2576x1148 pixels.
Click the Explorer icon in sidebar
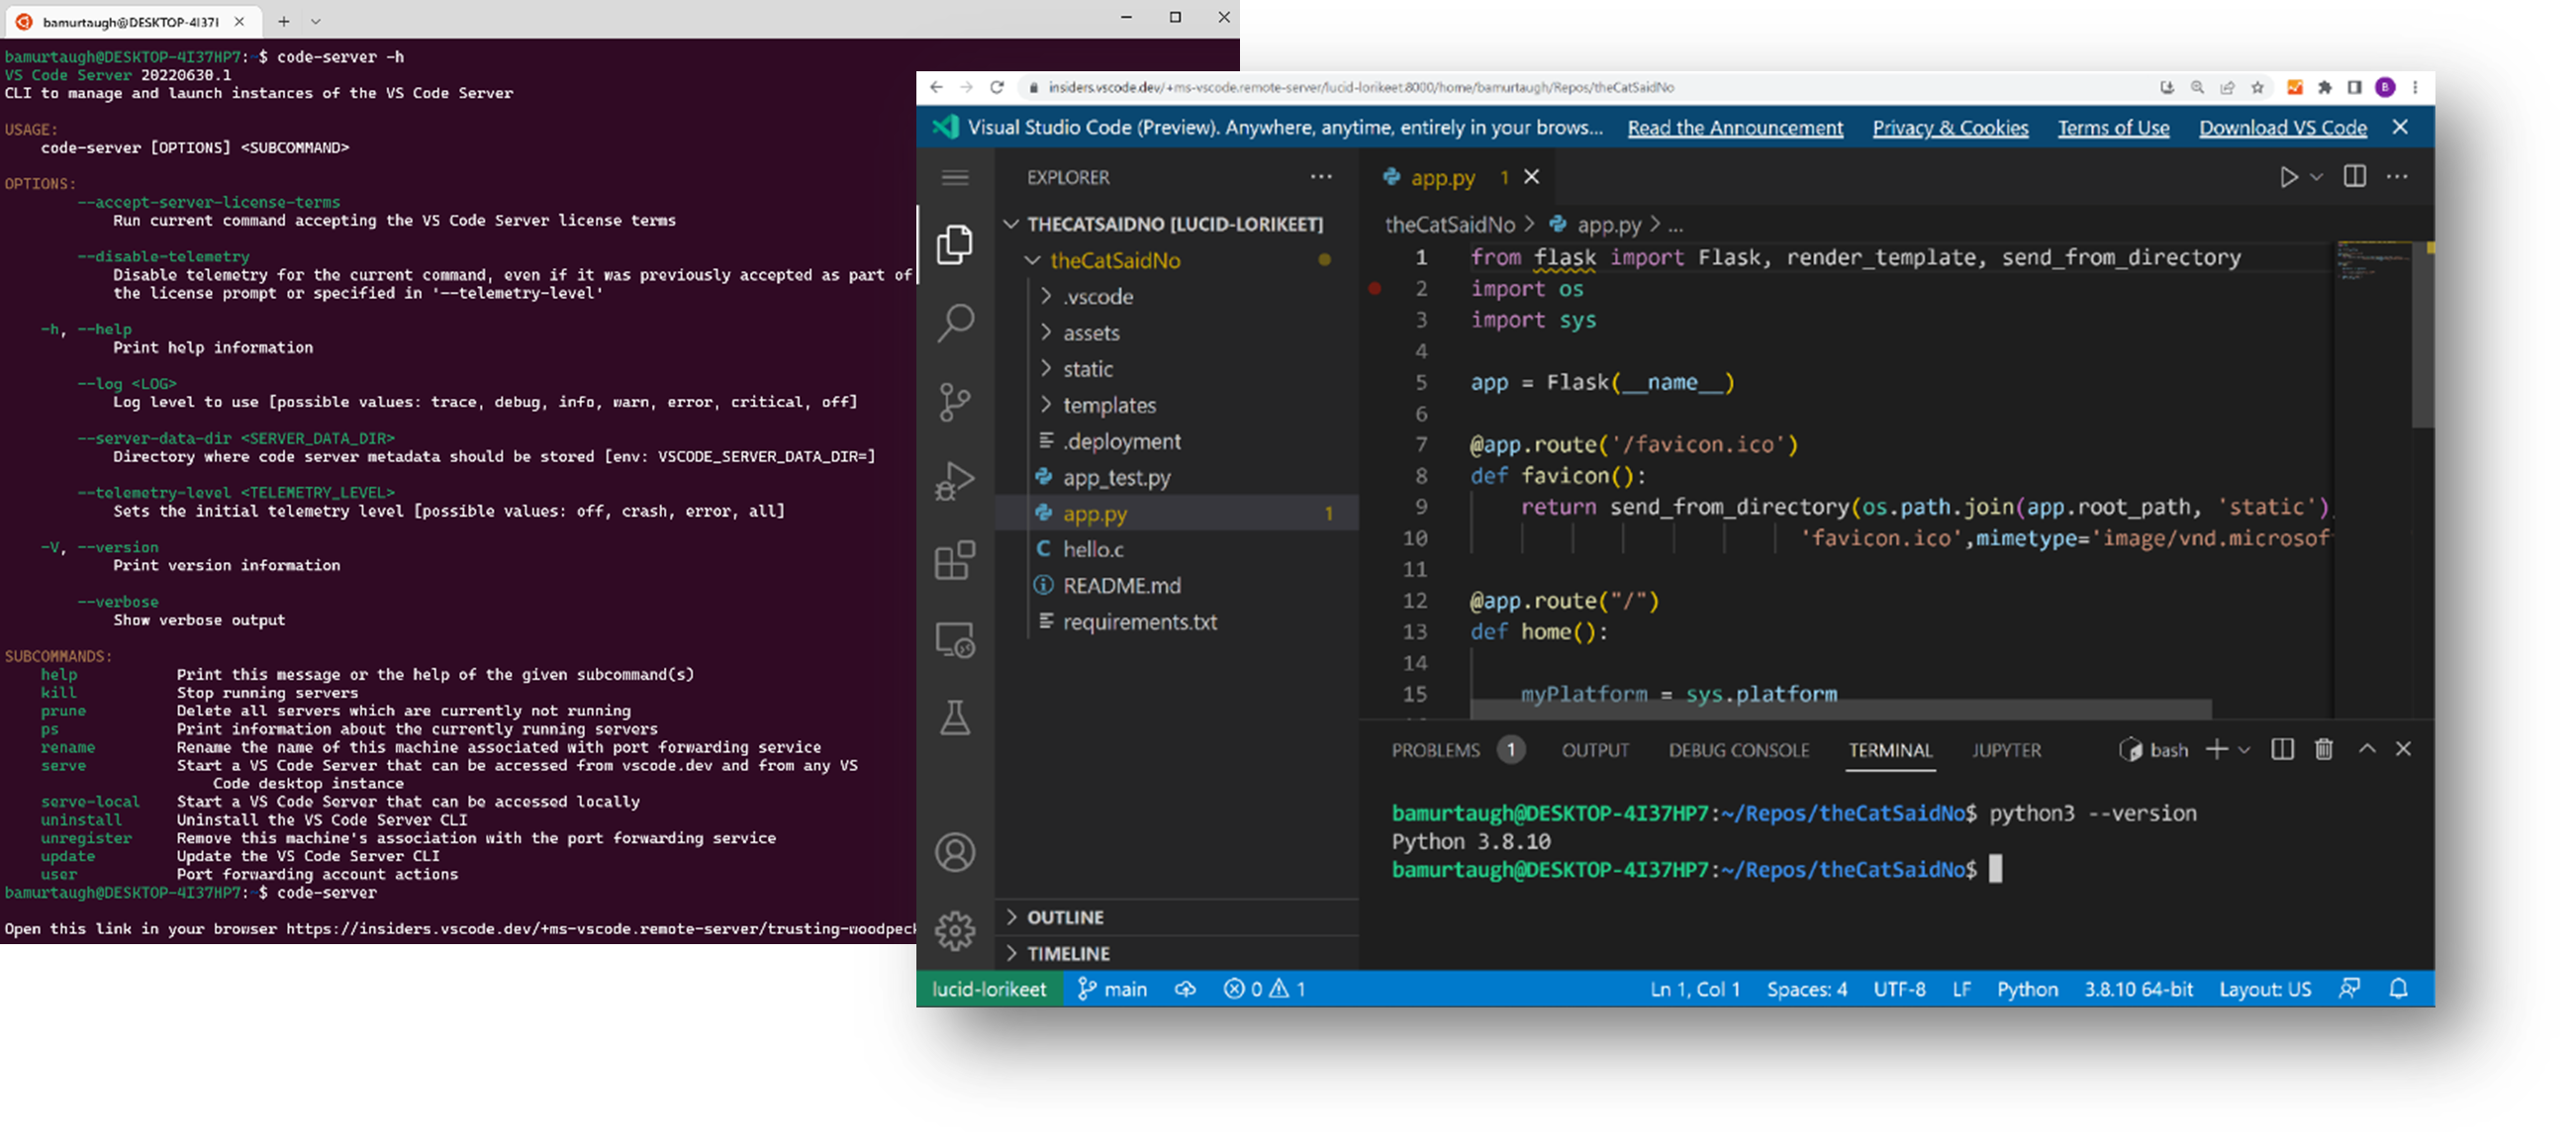(x=955, y=241)
